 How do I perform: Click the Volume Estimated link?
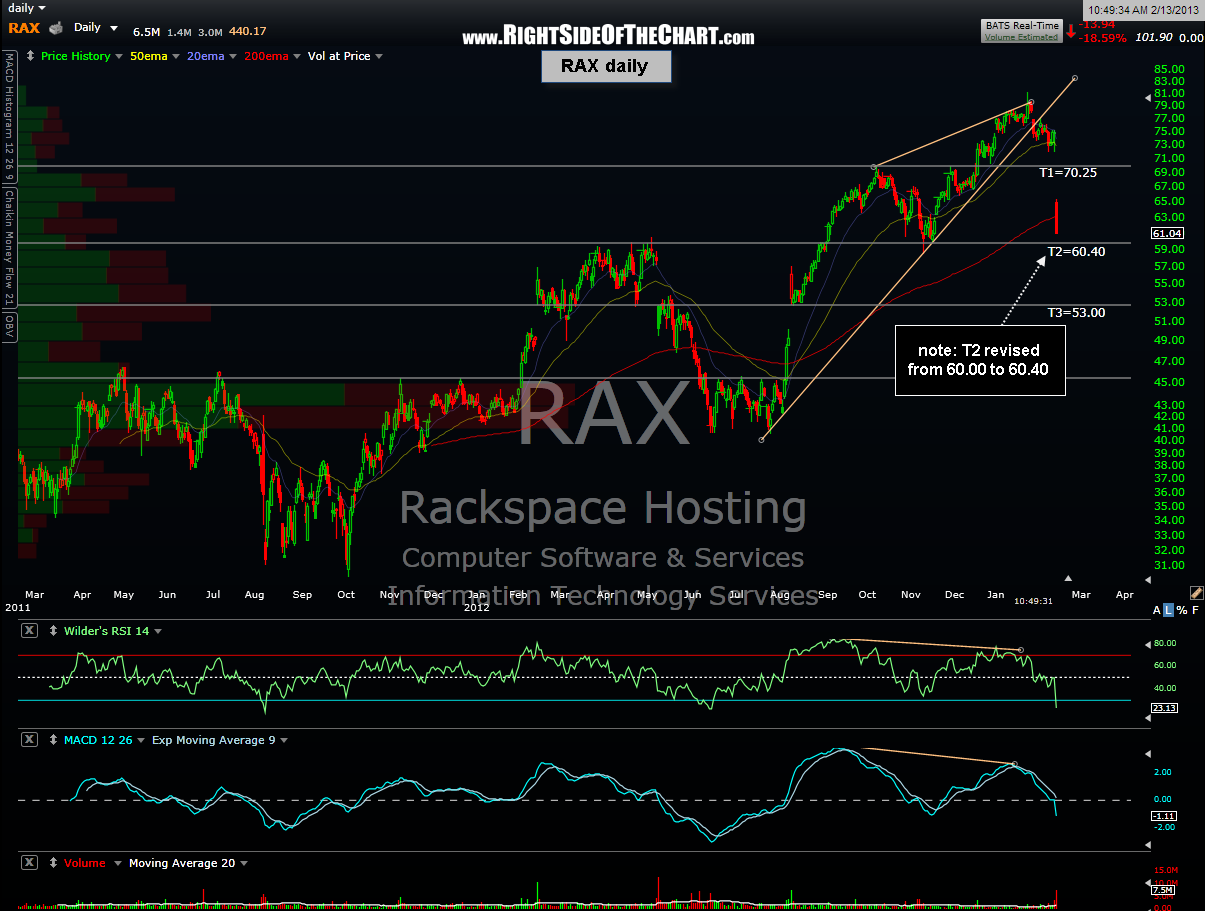pyautogui.click(x=1022, y=38)
